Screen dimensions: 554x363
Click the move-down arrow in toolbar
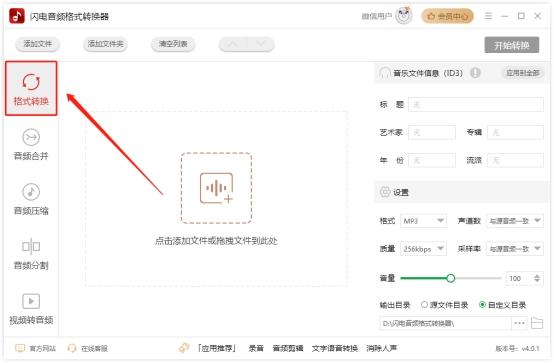point(261,44)
